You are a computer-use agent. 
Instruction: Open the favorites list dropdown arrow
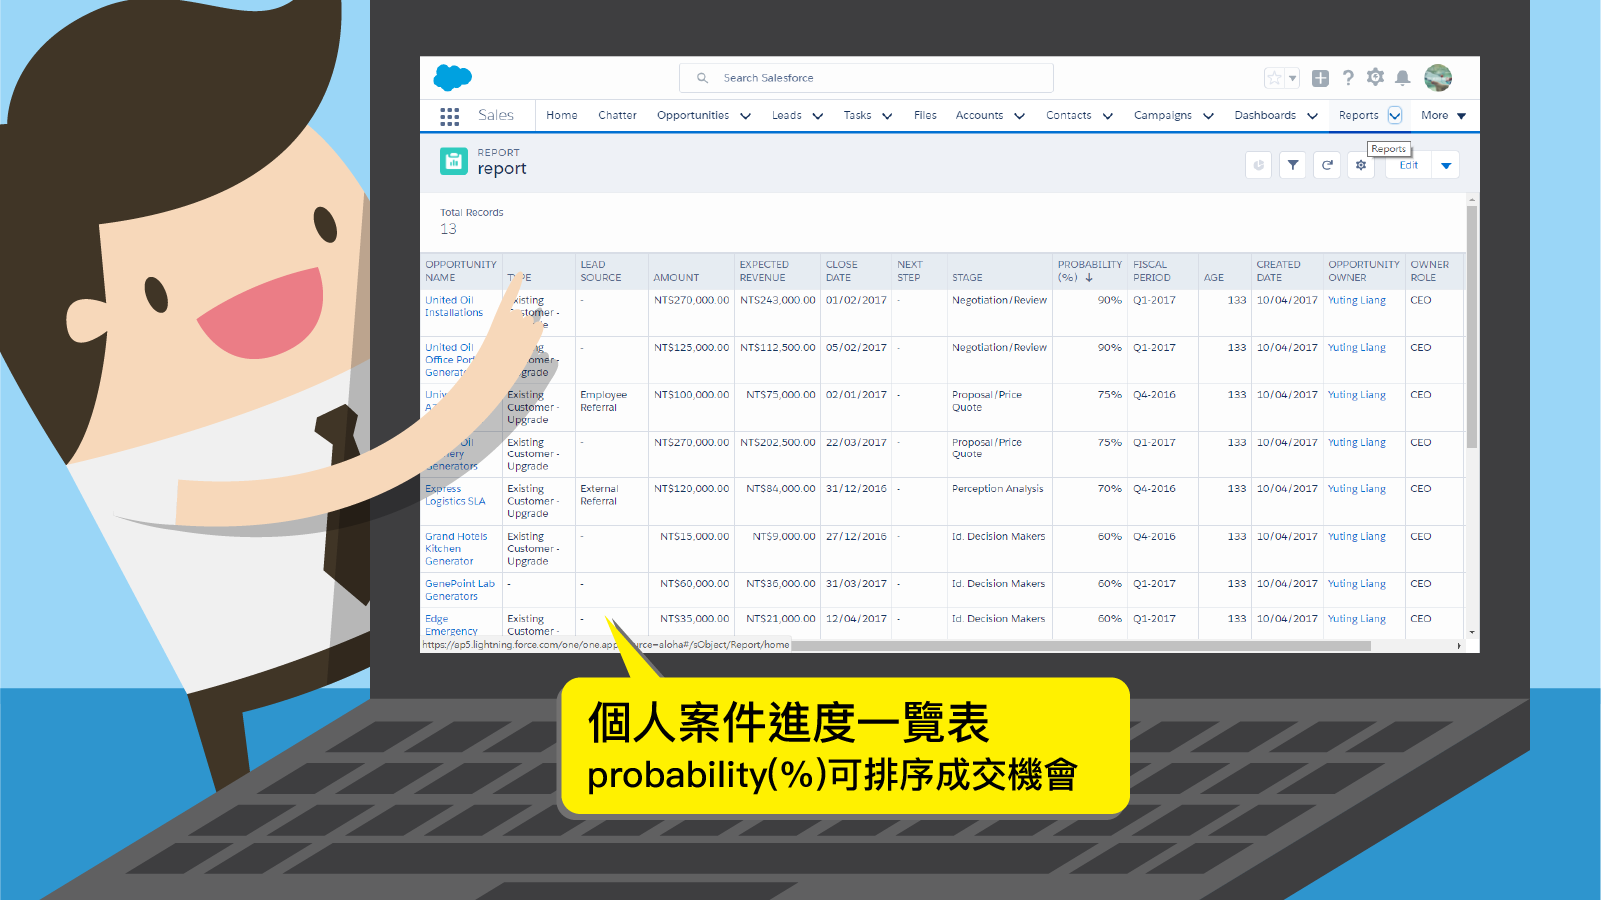pos(1292,78)
